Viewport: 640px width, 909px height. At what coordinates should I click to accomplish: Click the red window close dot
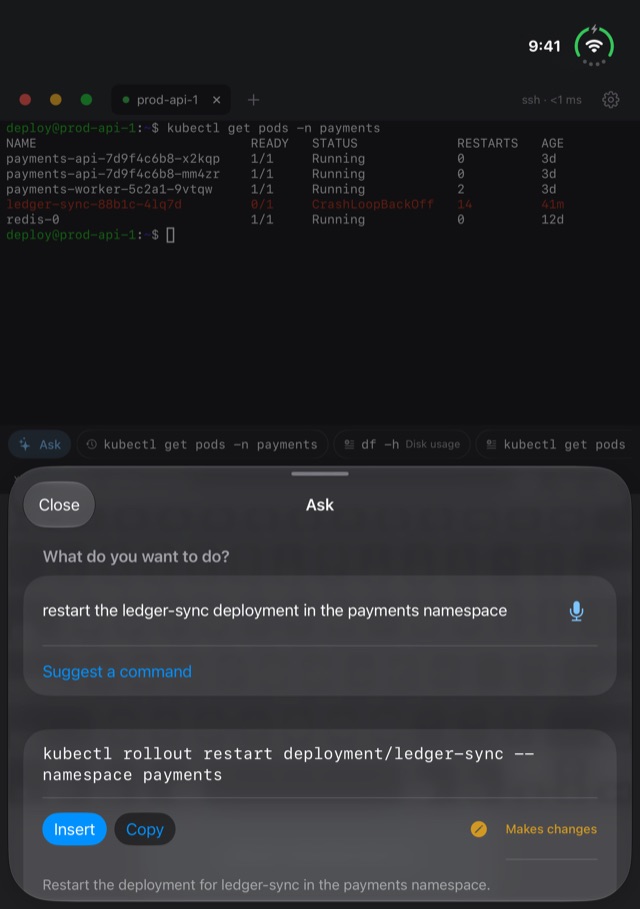pos(25,100)
